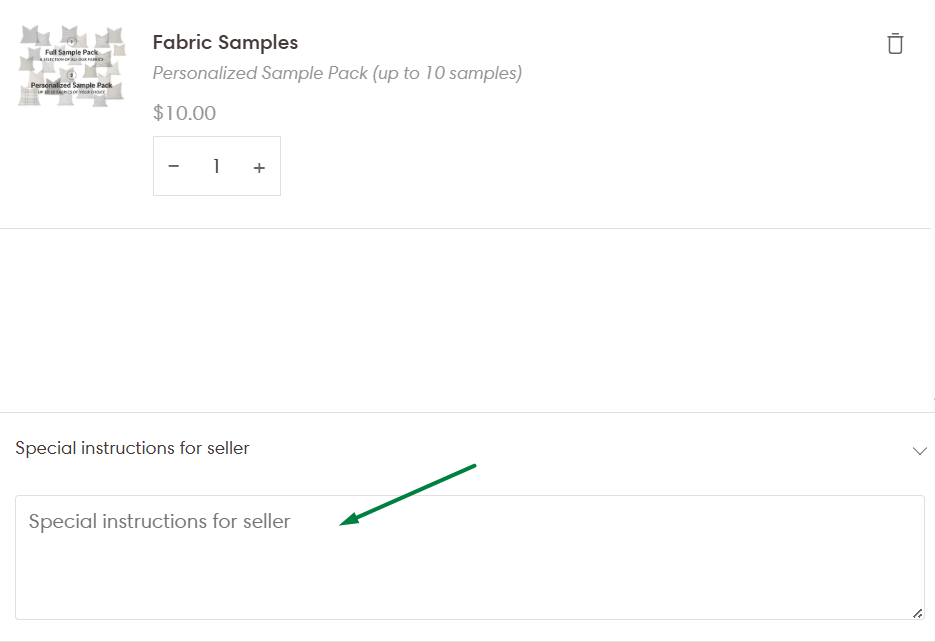Image resolution: width=935 pixels, height=642 pixels.
Task: Remove Fabric Samples with the trash icon
Action: pyautogui.click(x=895, y=43)
